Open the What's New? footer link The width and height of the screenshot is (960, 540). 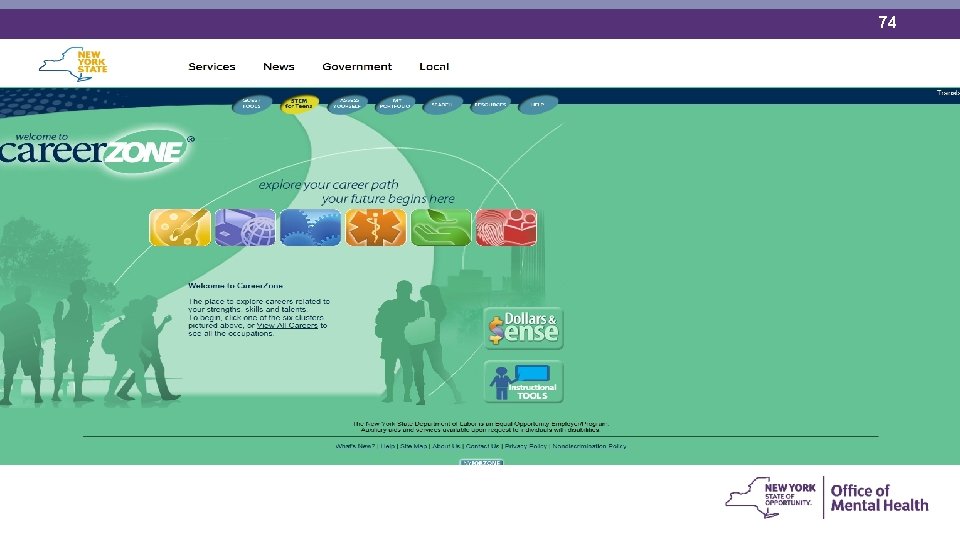(354, 446)
